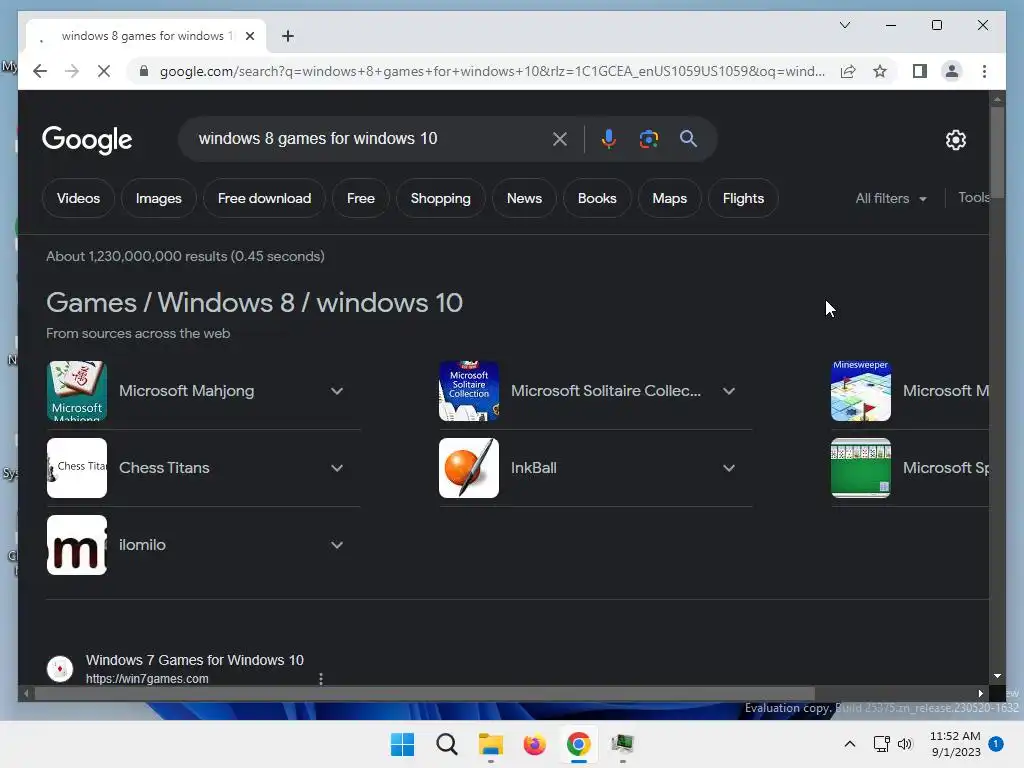
Task: Apply the Free download filter chip
Action: tap(264, 199)
